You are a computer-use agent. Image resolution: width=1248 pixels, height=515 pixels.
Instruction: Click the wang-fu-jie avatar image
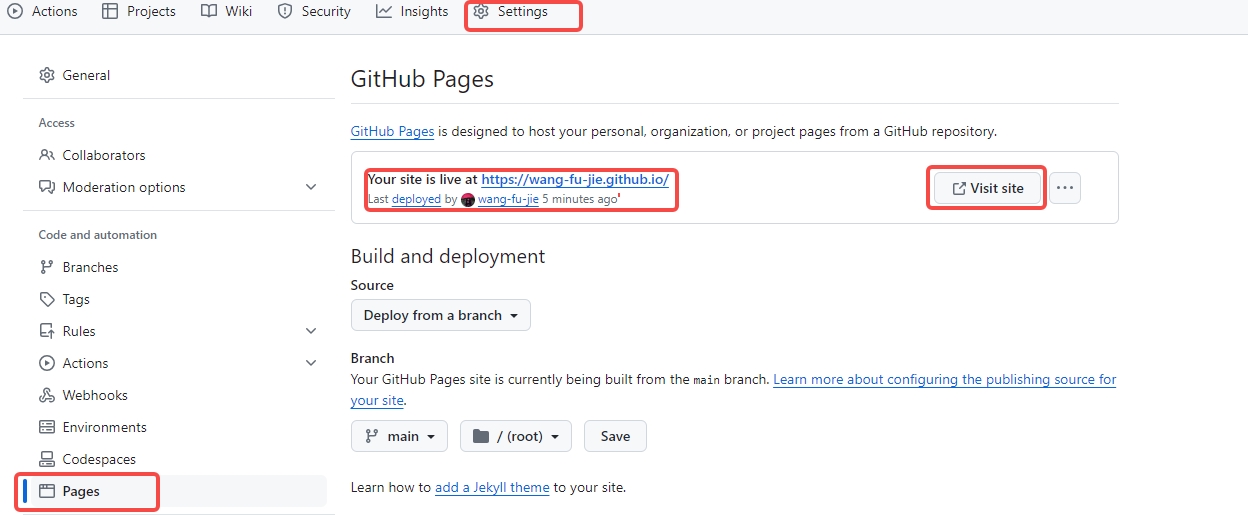point(467,200)
